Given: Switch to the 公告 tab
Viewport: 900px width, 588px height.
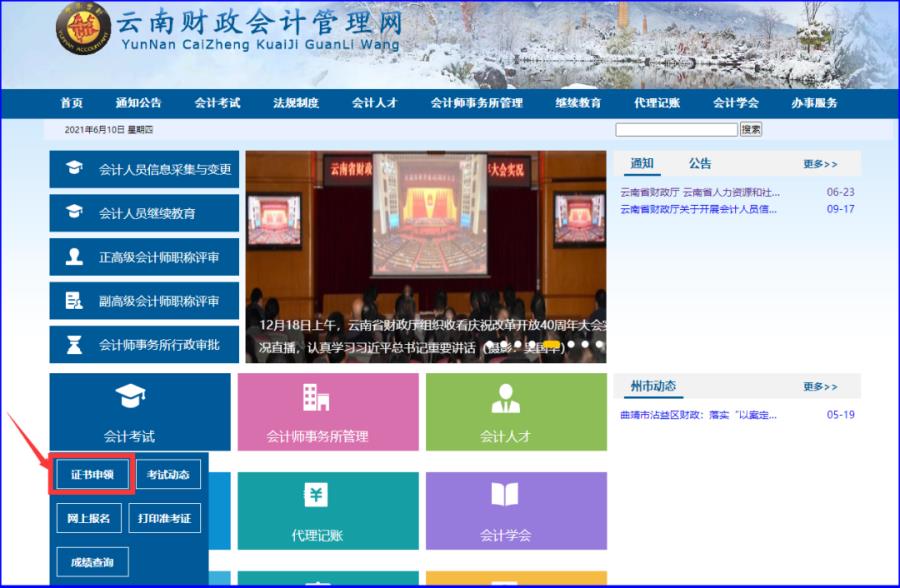Looking at the screenshot, I should (700, 164).
